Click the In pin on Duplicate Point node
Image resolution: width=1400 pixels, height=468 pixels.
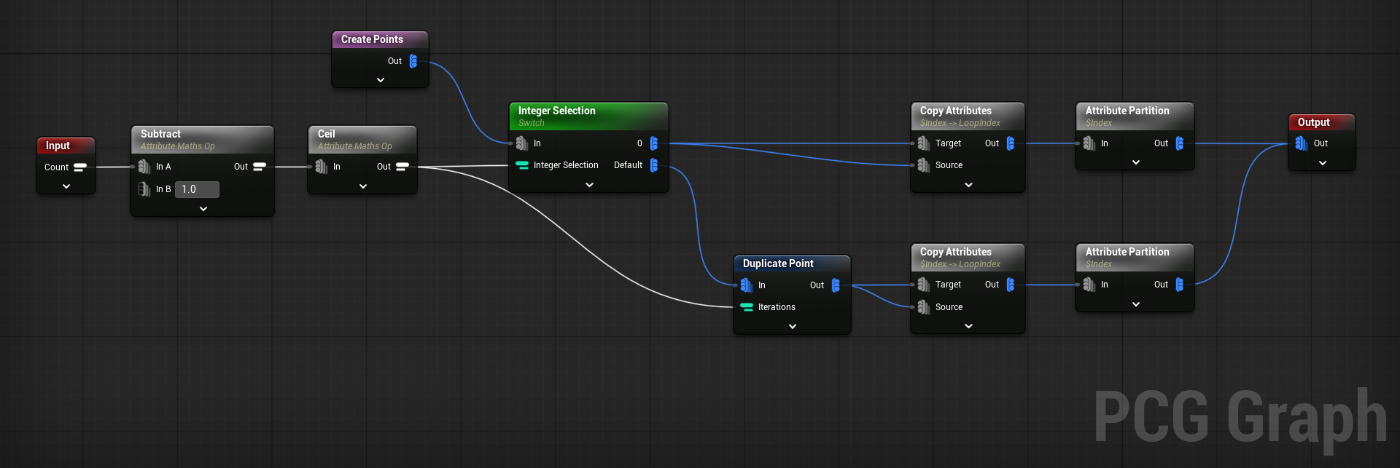746,285
